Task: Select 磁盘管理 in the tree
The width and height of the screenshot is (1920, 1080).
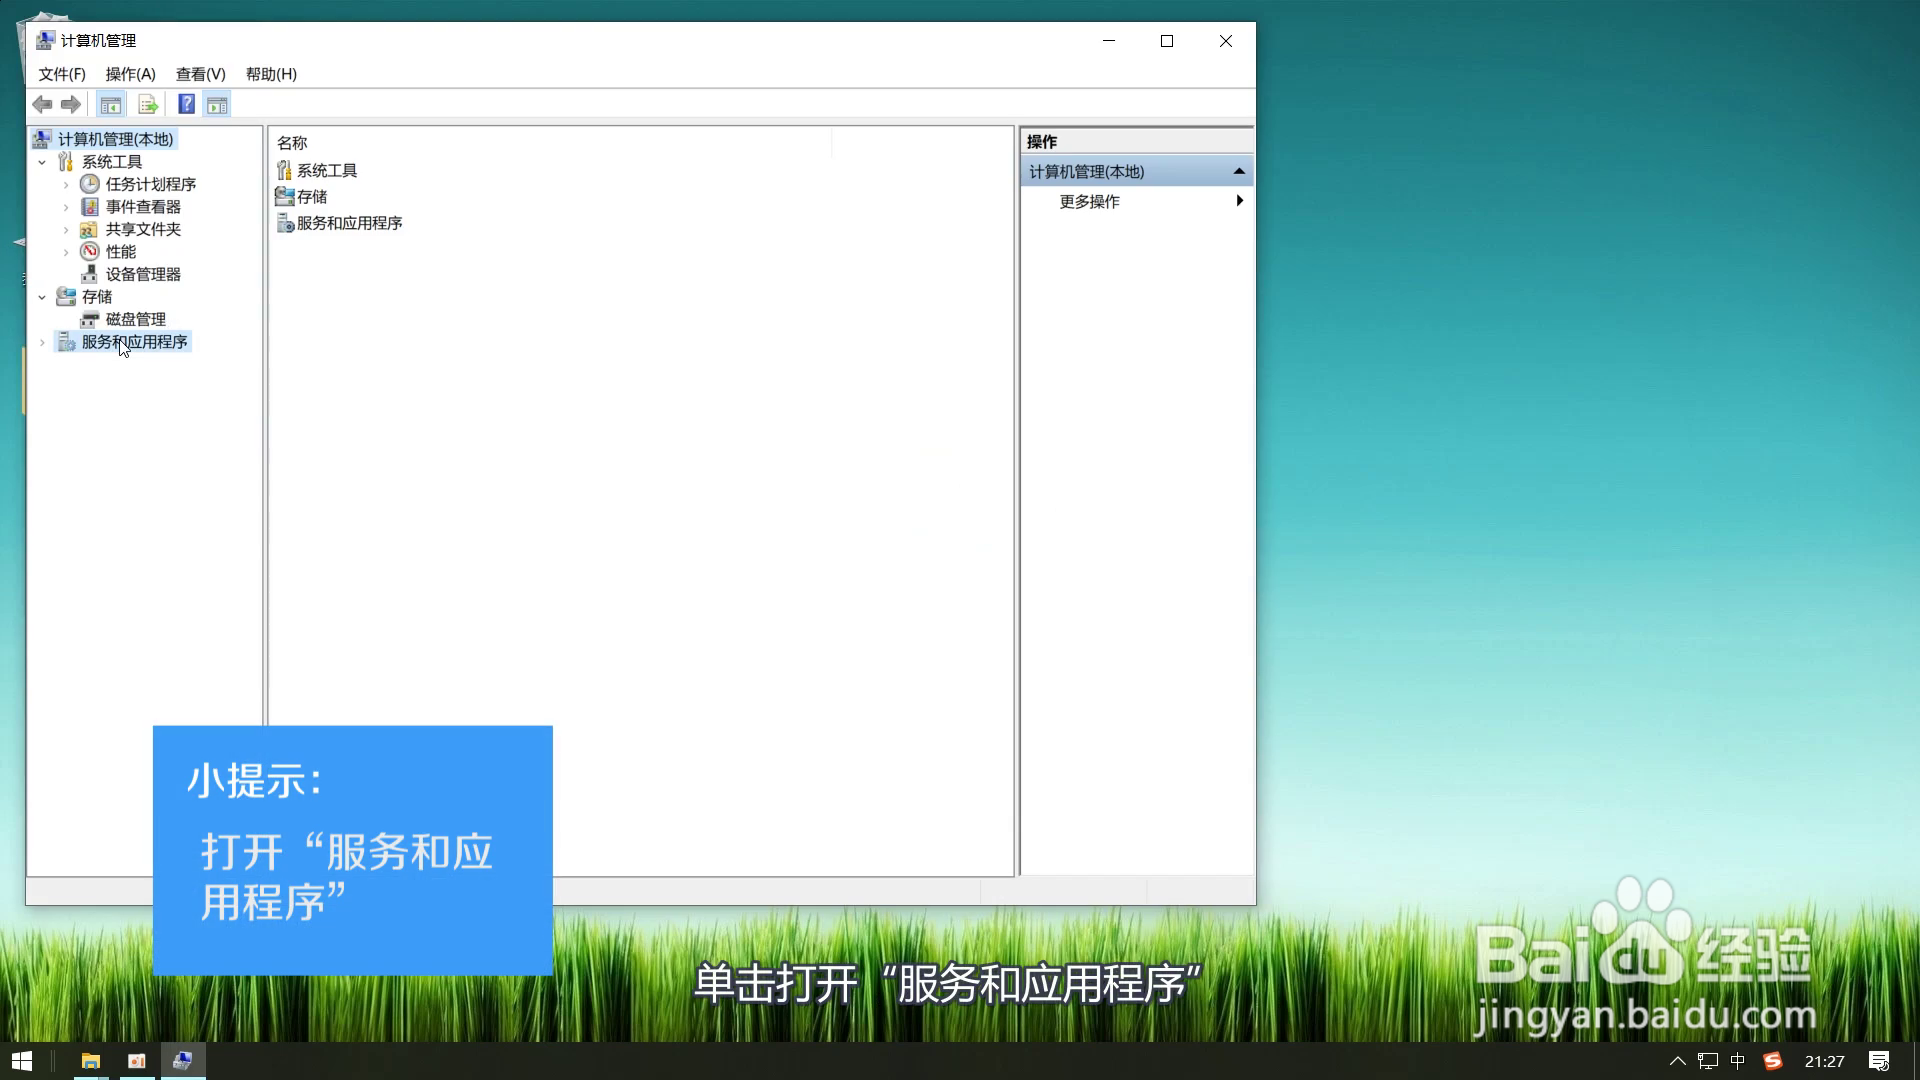Action: 135,319
